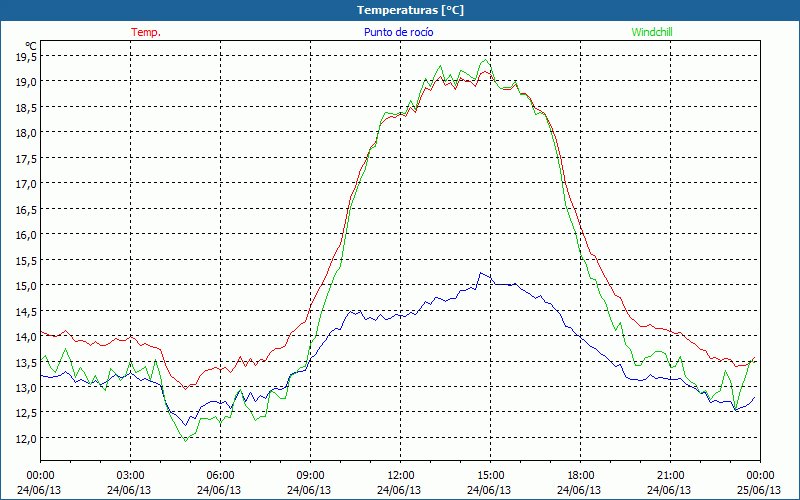Viewport: 800px width, 500px height.
Task: Click the 06:00 time axis label
Action: [x=220, y=476]
